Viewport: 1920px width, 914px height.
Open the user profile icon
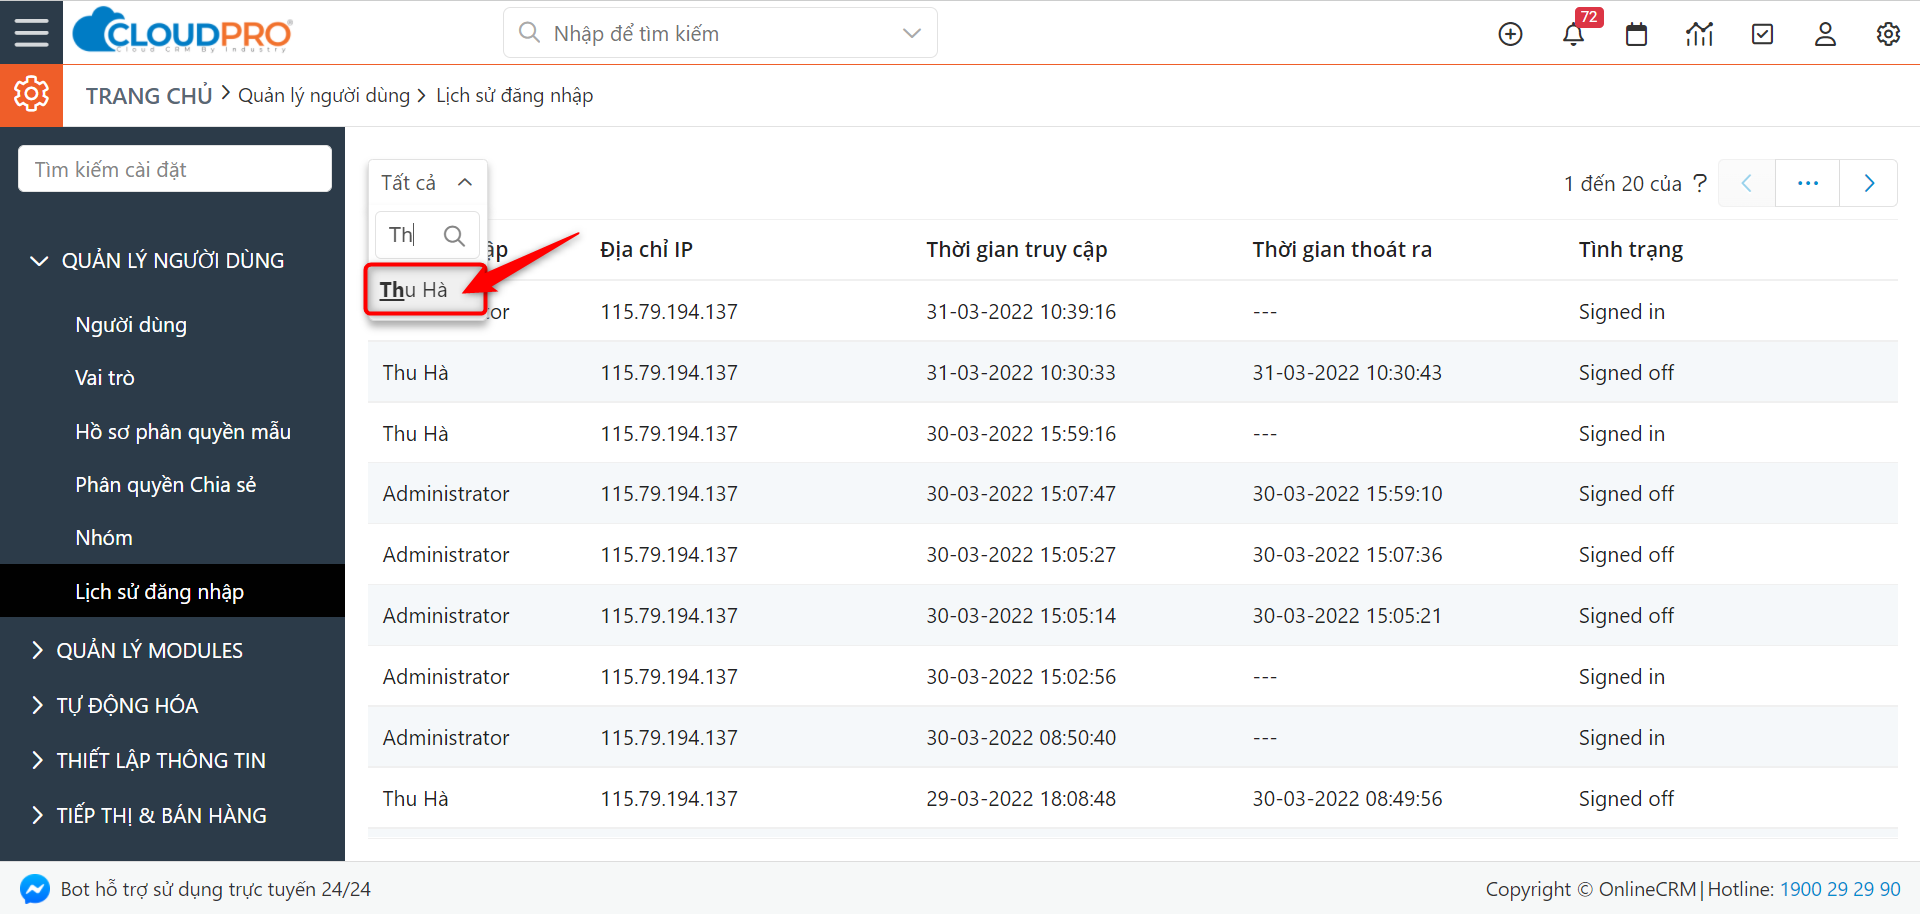tap(1825, 34)
